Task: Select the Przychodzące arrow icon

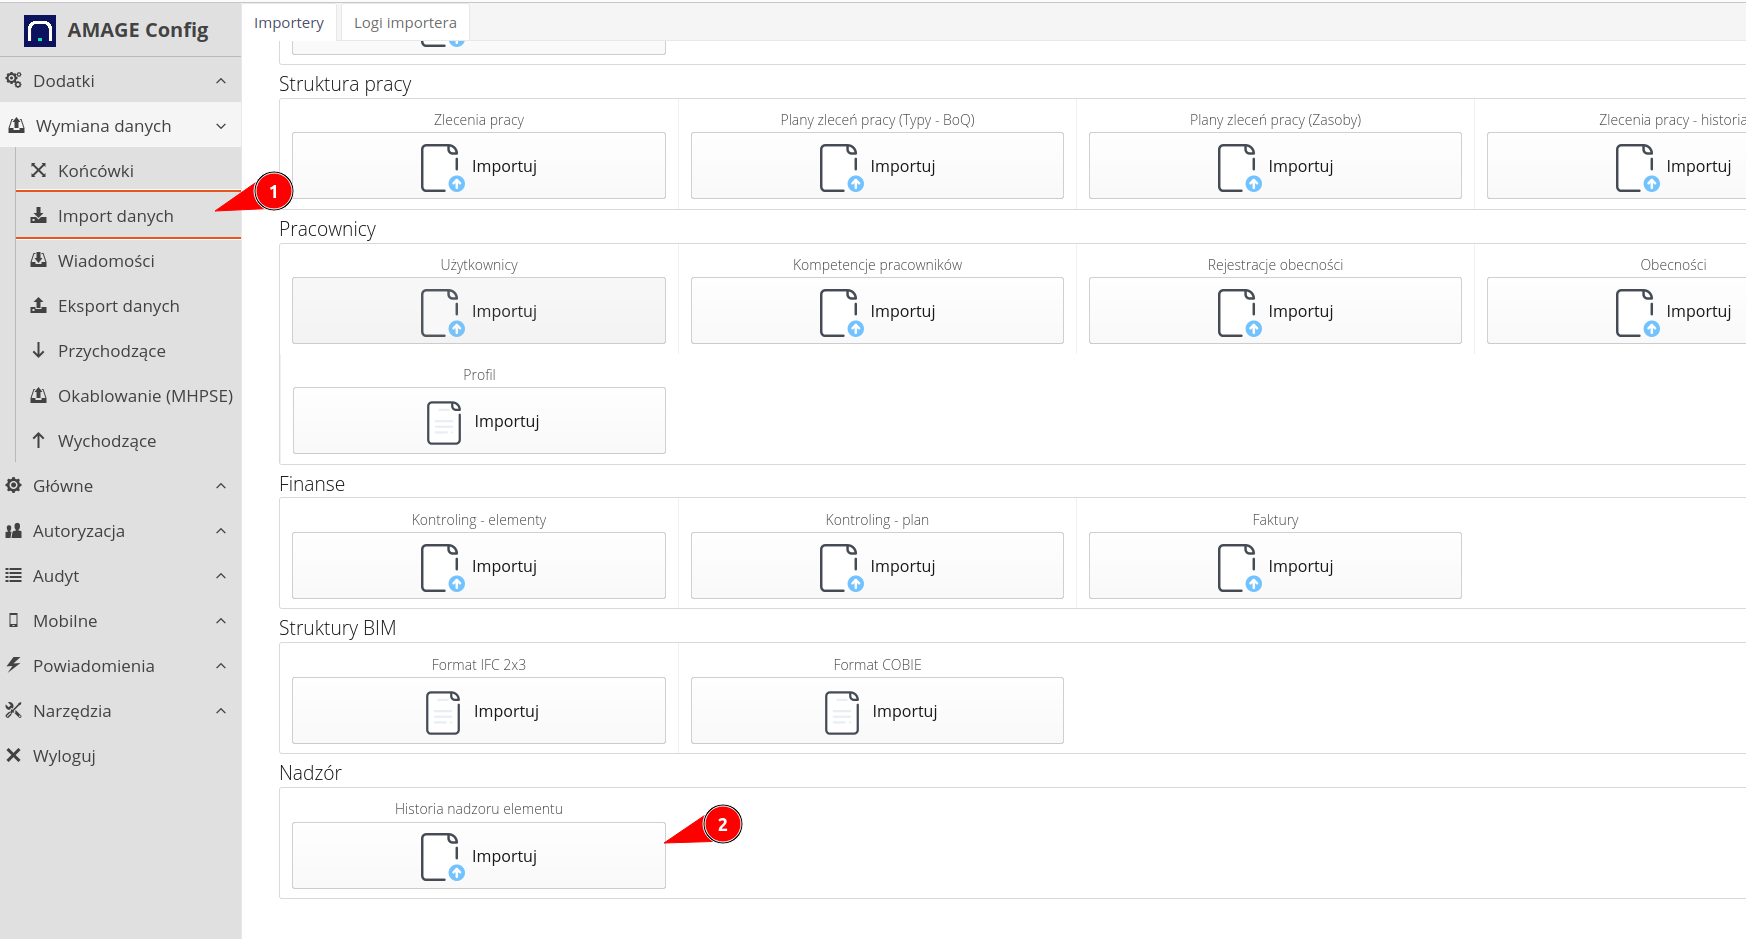Action: [39, 350]
